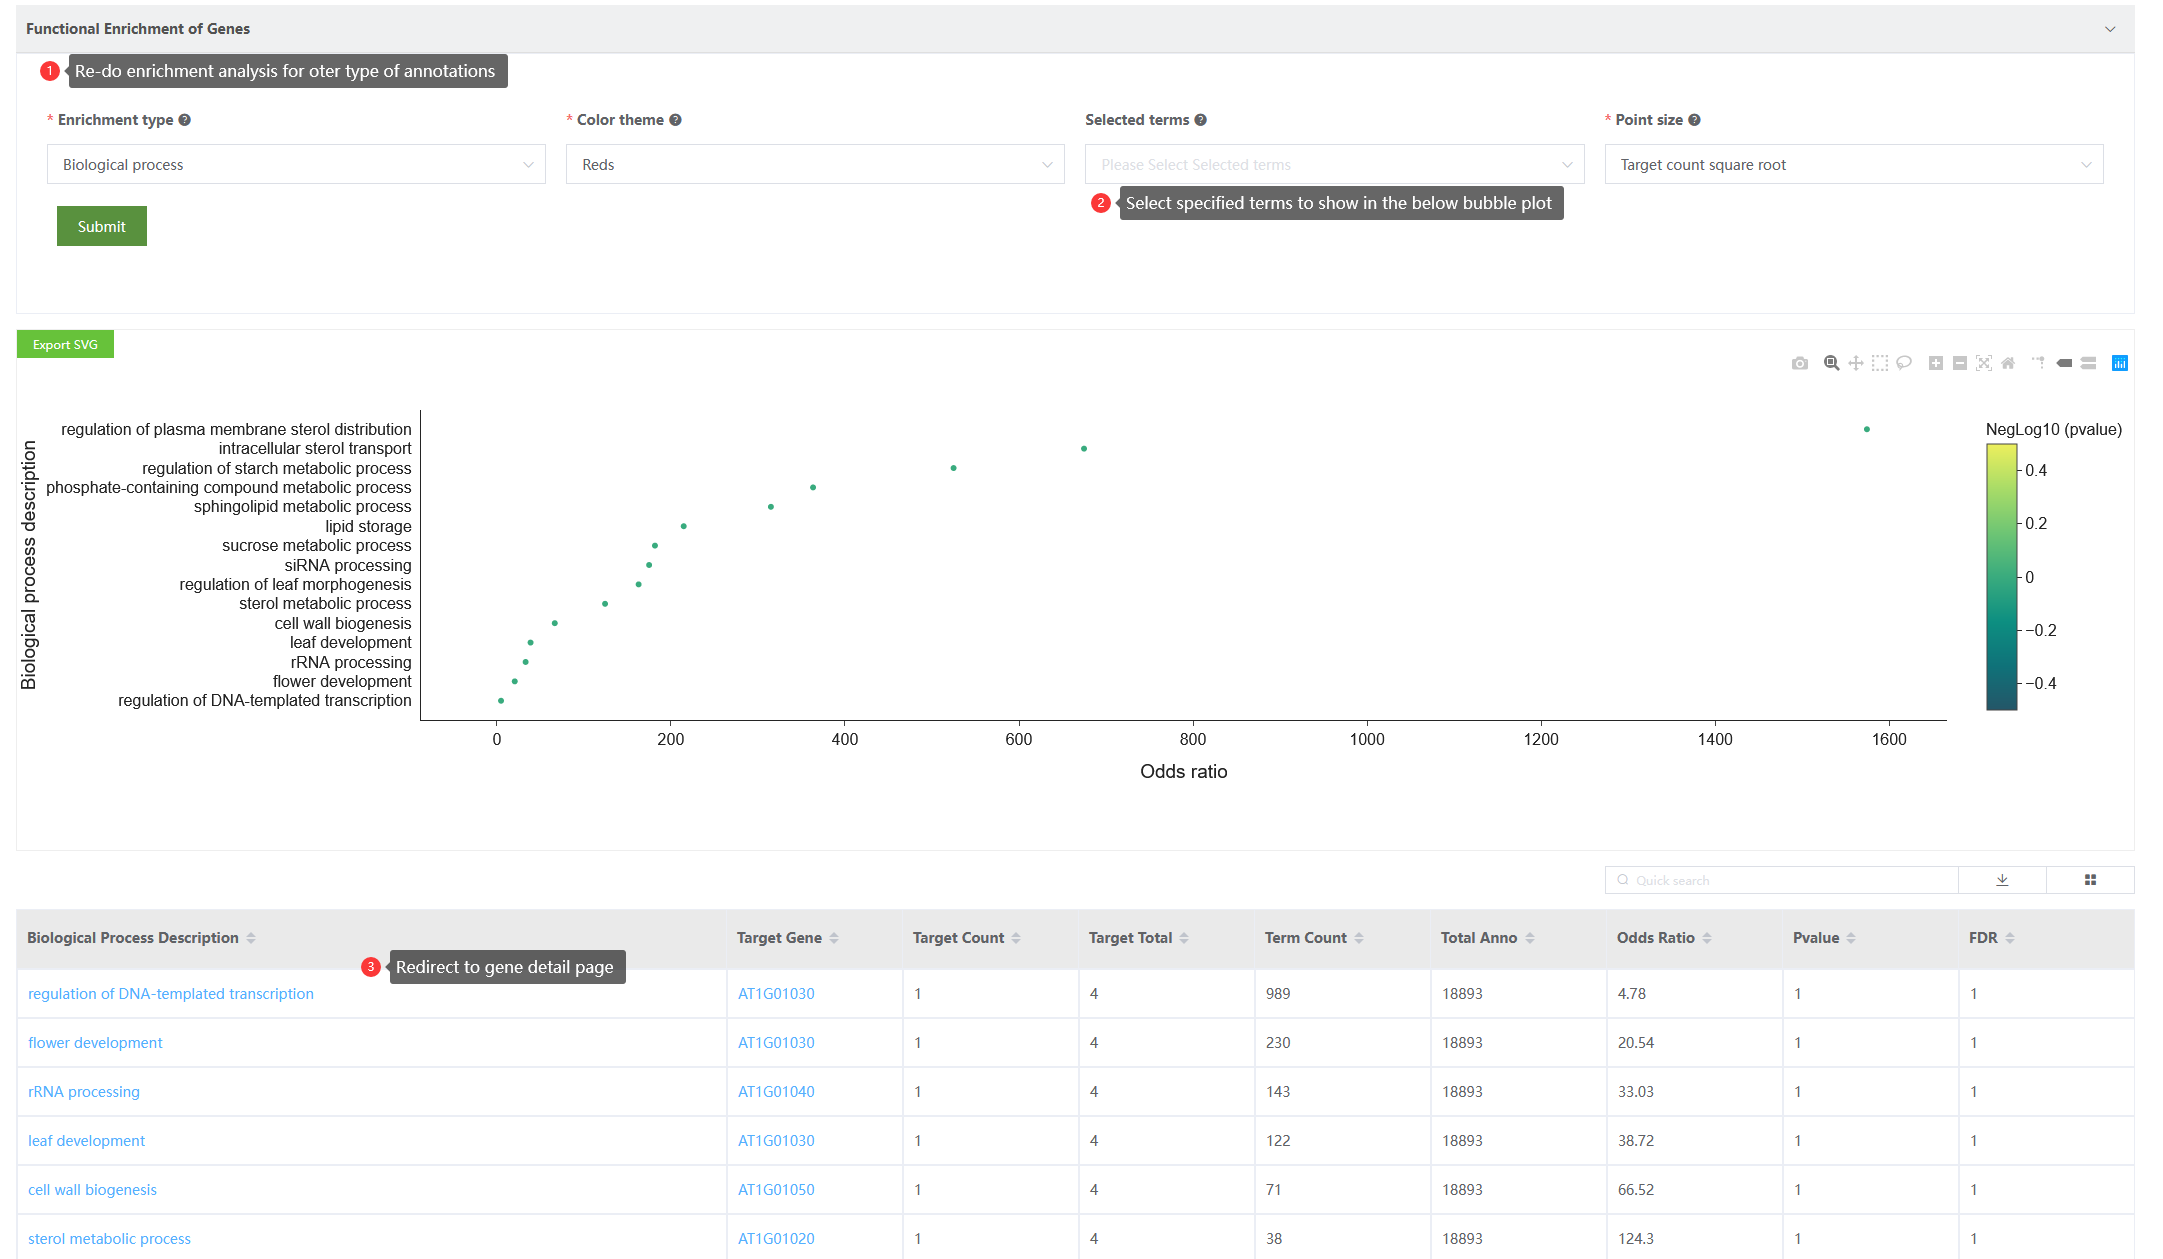Viewport: 2163px width, 1259px height.
Task: Choose the Box Select tool
Action: (x=1880, y=364)
